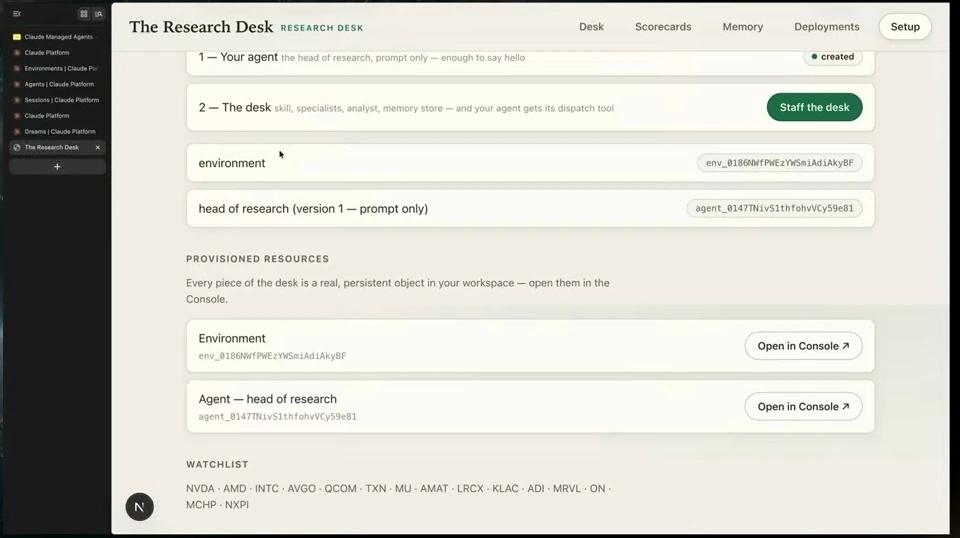Click the favicon of the Sessions tab
The width and height of the screenshot is (960, 538).
tap(17, 100)
